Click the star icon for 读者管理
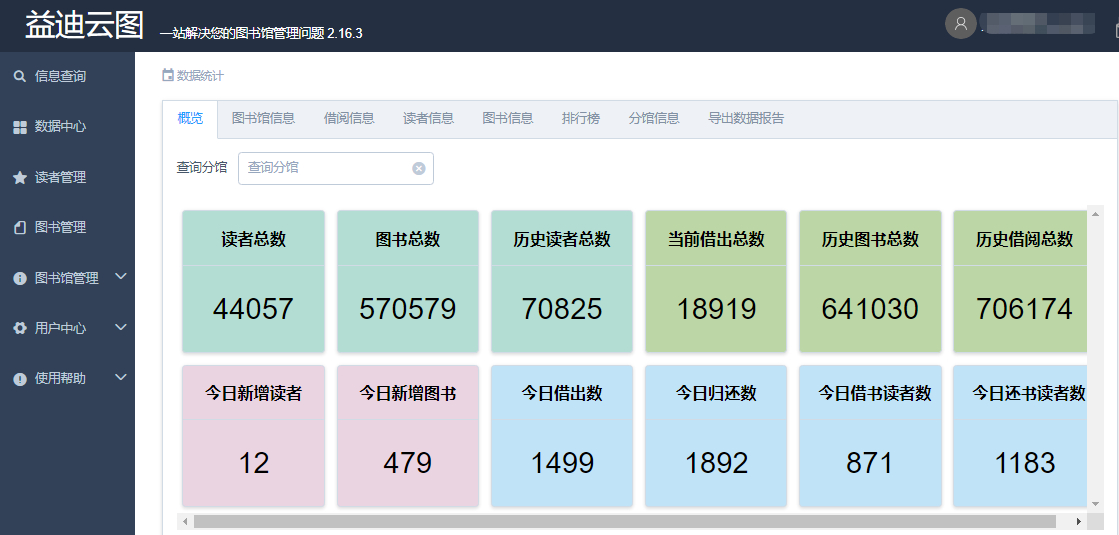The width and height of the screenshot is (1119, 535). click(x=19, y=177)
